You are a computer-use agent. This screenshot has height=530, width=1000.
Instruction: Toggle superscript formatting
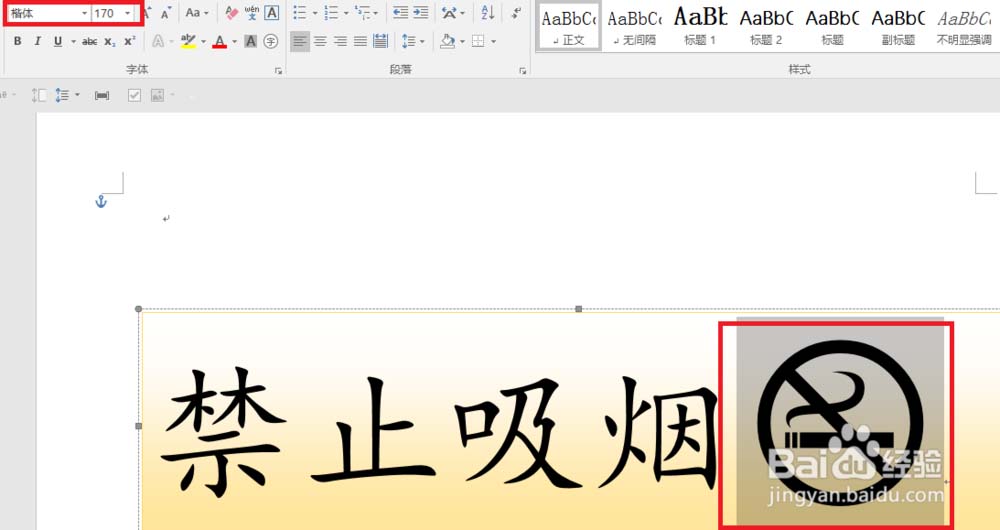[129, 41]
